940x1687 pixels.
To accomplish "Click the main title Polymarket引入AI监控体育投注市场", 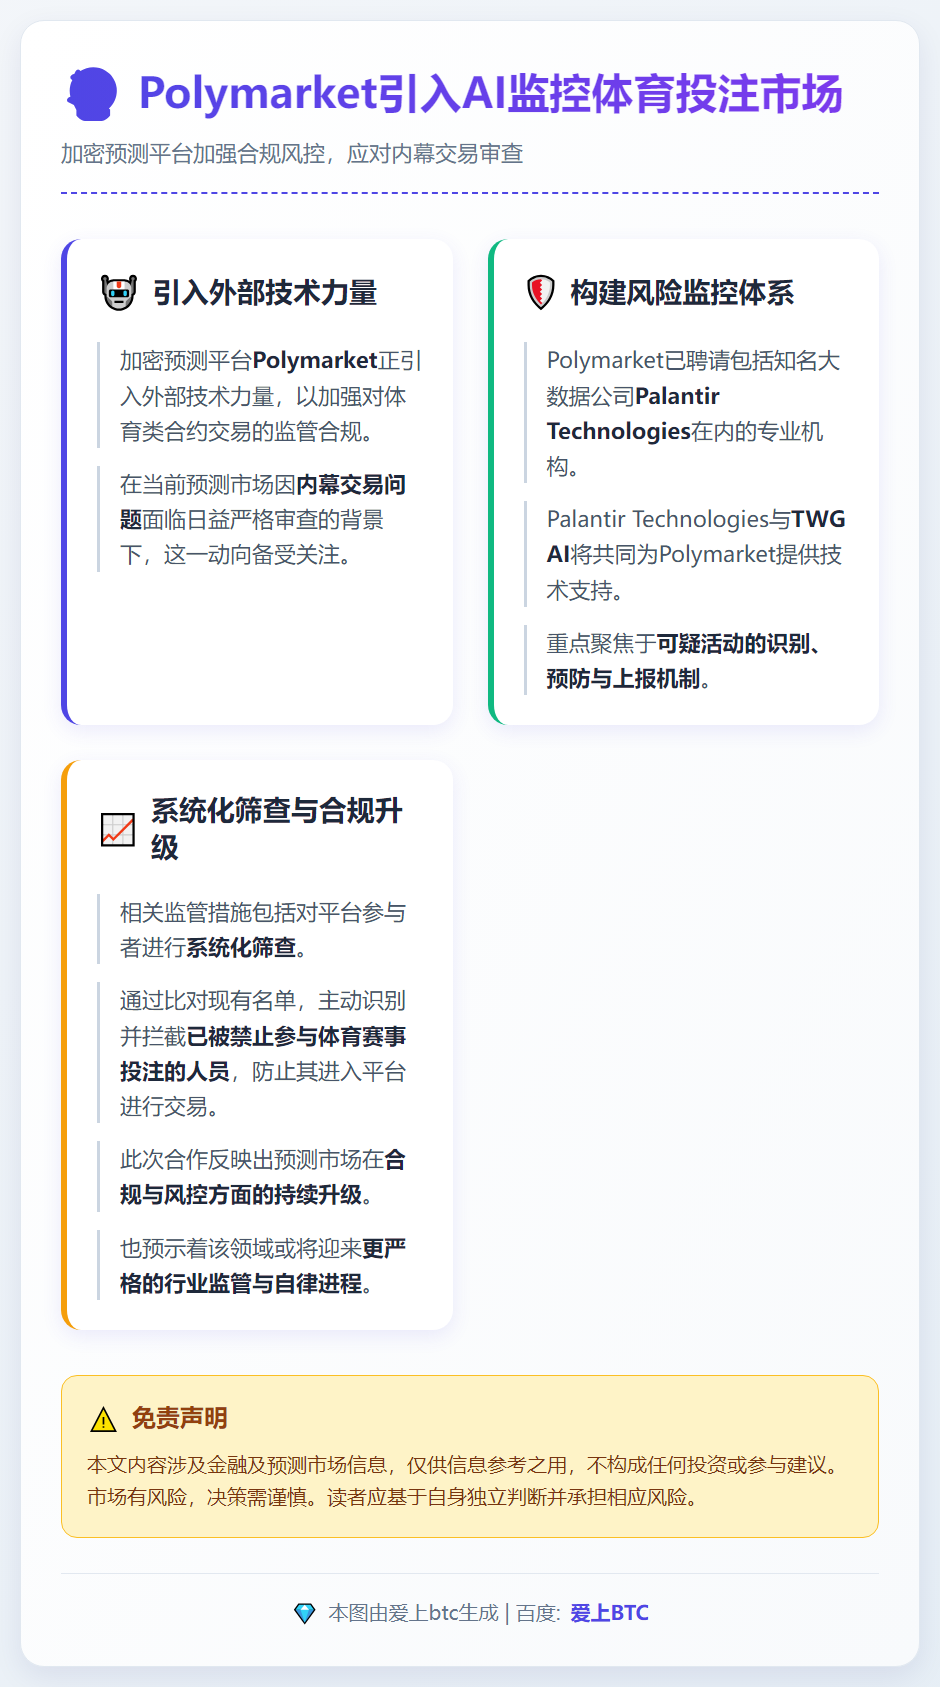I will point(490,94).
